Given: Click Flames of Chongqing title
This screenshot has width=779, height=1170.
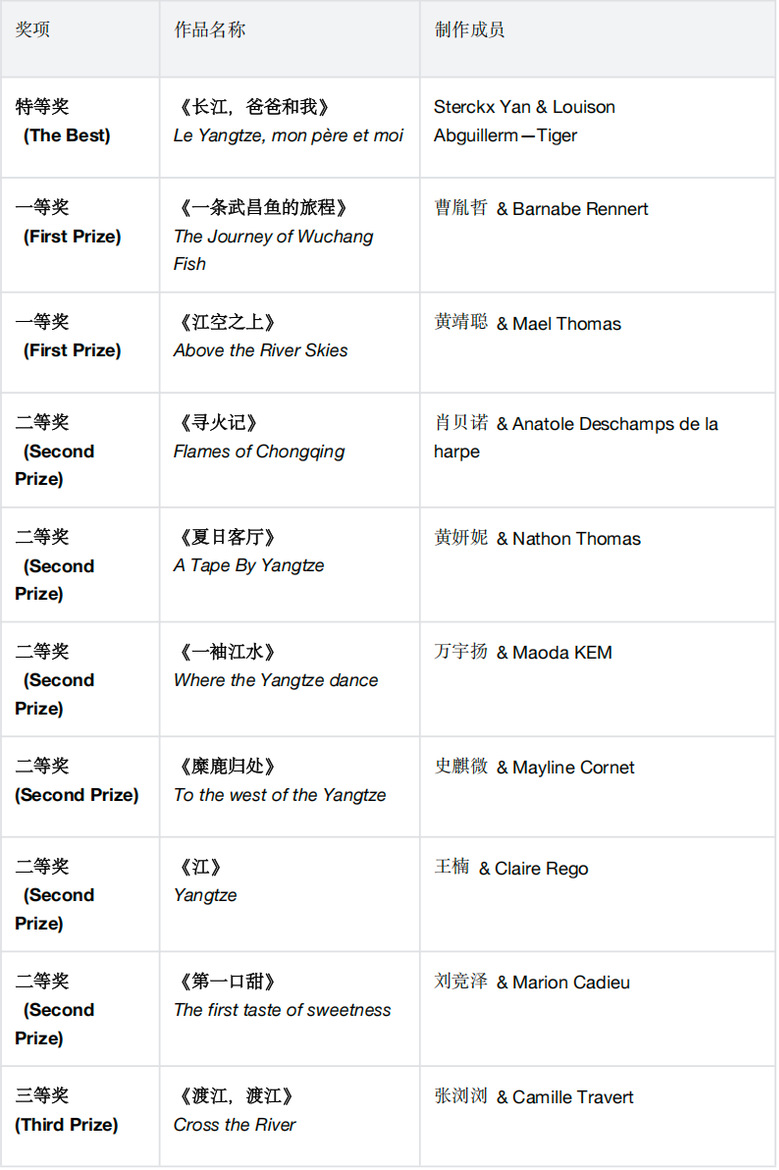Looking at the screenshot, I should pos(259,452).
